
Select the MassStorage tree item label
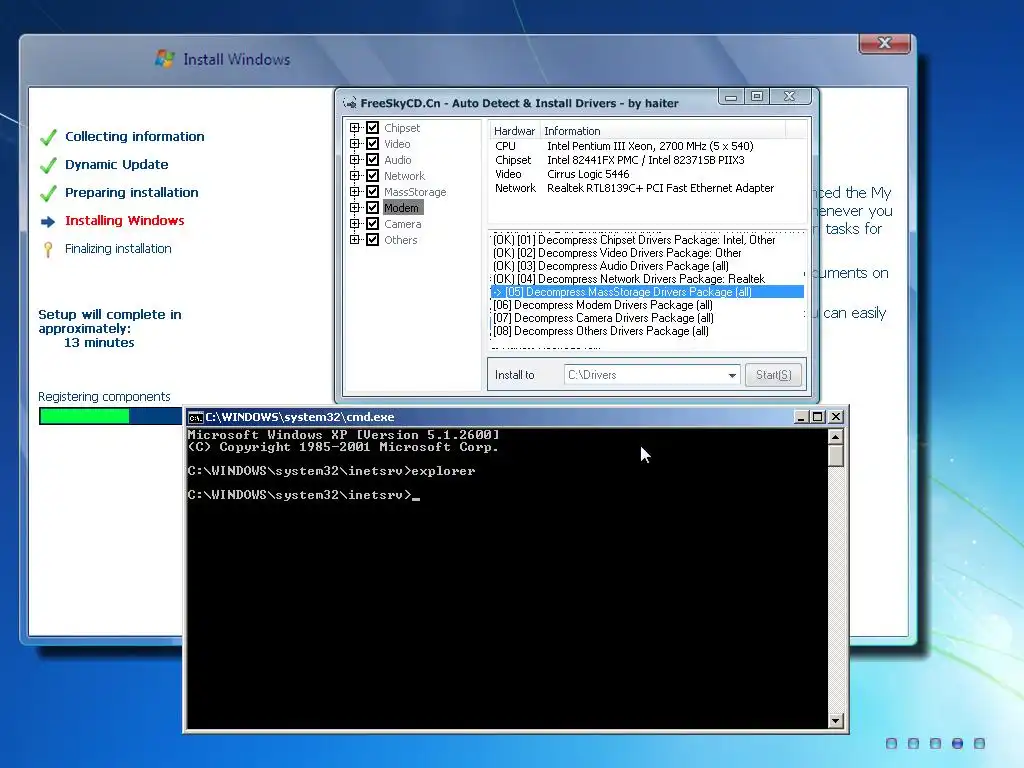click(x=415, y=192)
